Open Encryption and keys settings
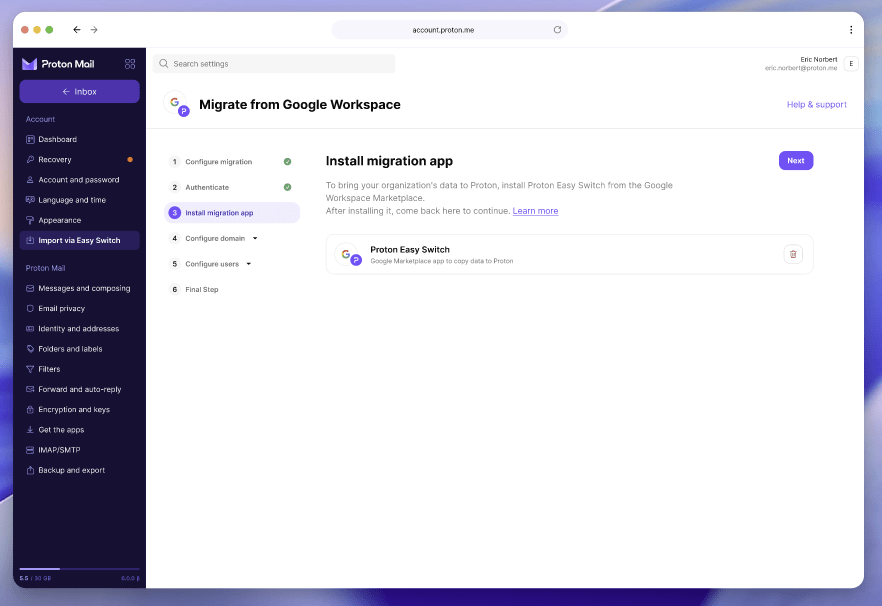This screenshot has width=882, height=606. (79, 410)
